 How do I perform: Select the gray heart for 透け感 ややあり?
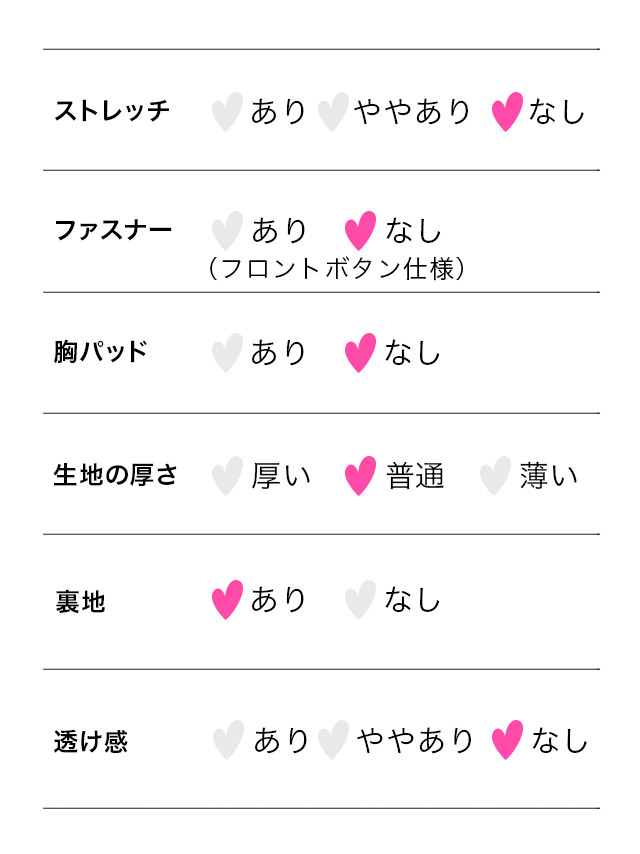[332, 741]
